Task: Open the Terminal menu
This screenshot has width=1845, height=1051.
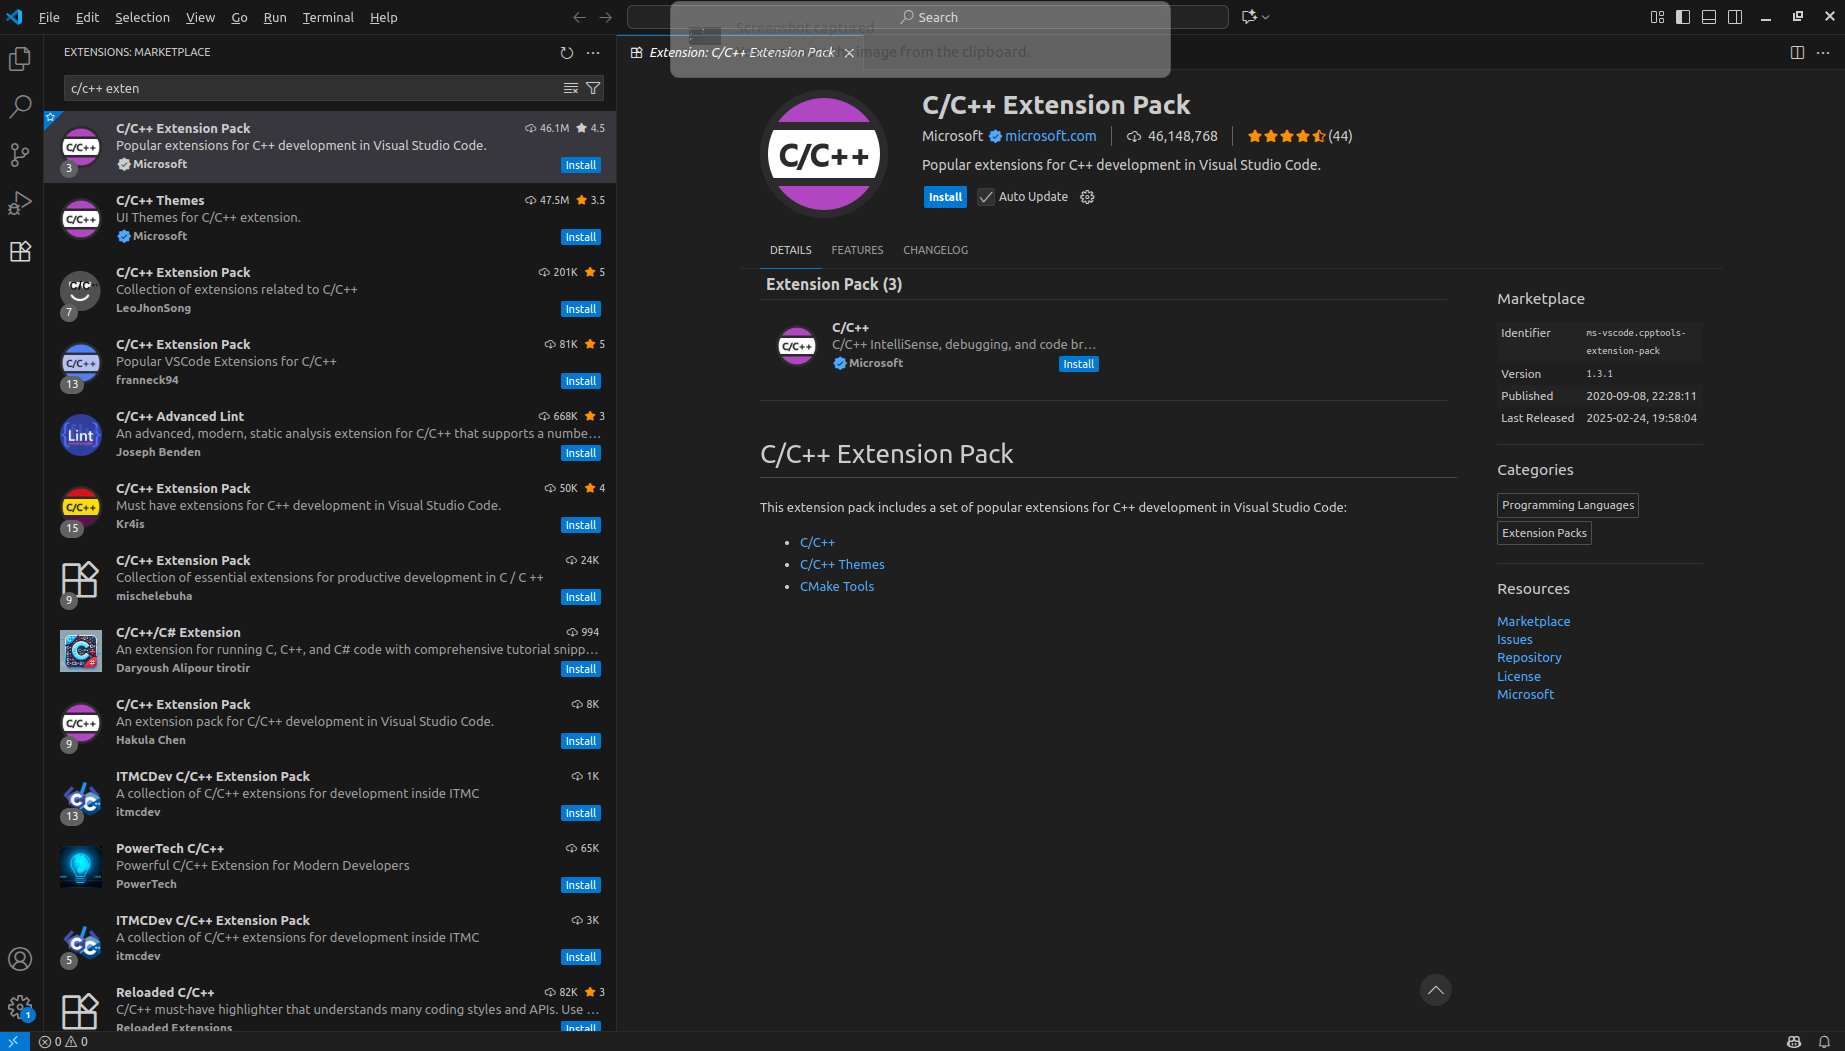Action: (x=328, y=17)
